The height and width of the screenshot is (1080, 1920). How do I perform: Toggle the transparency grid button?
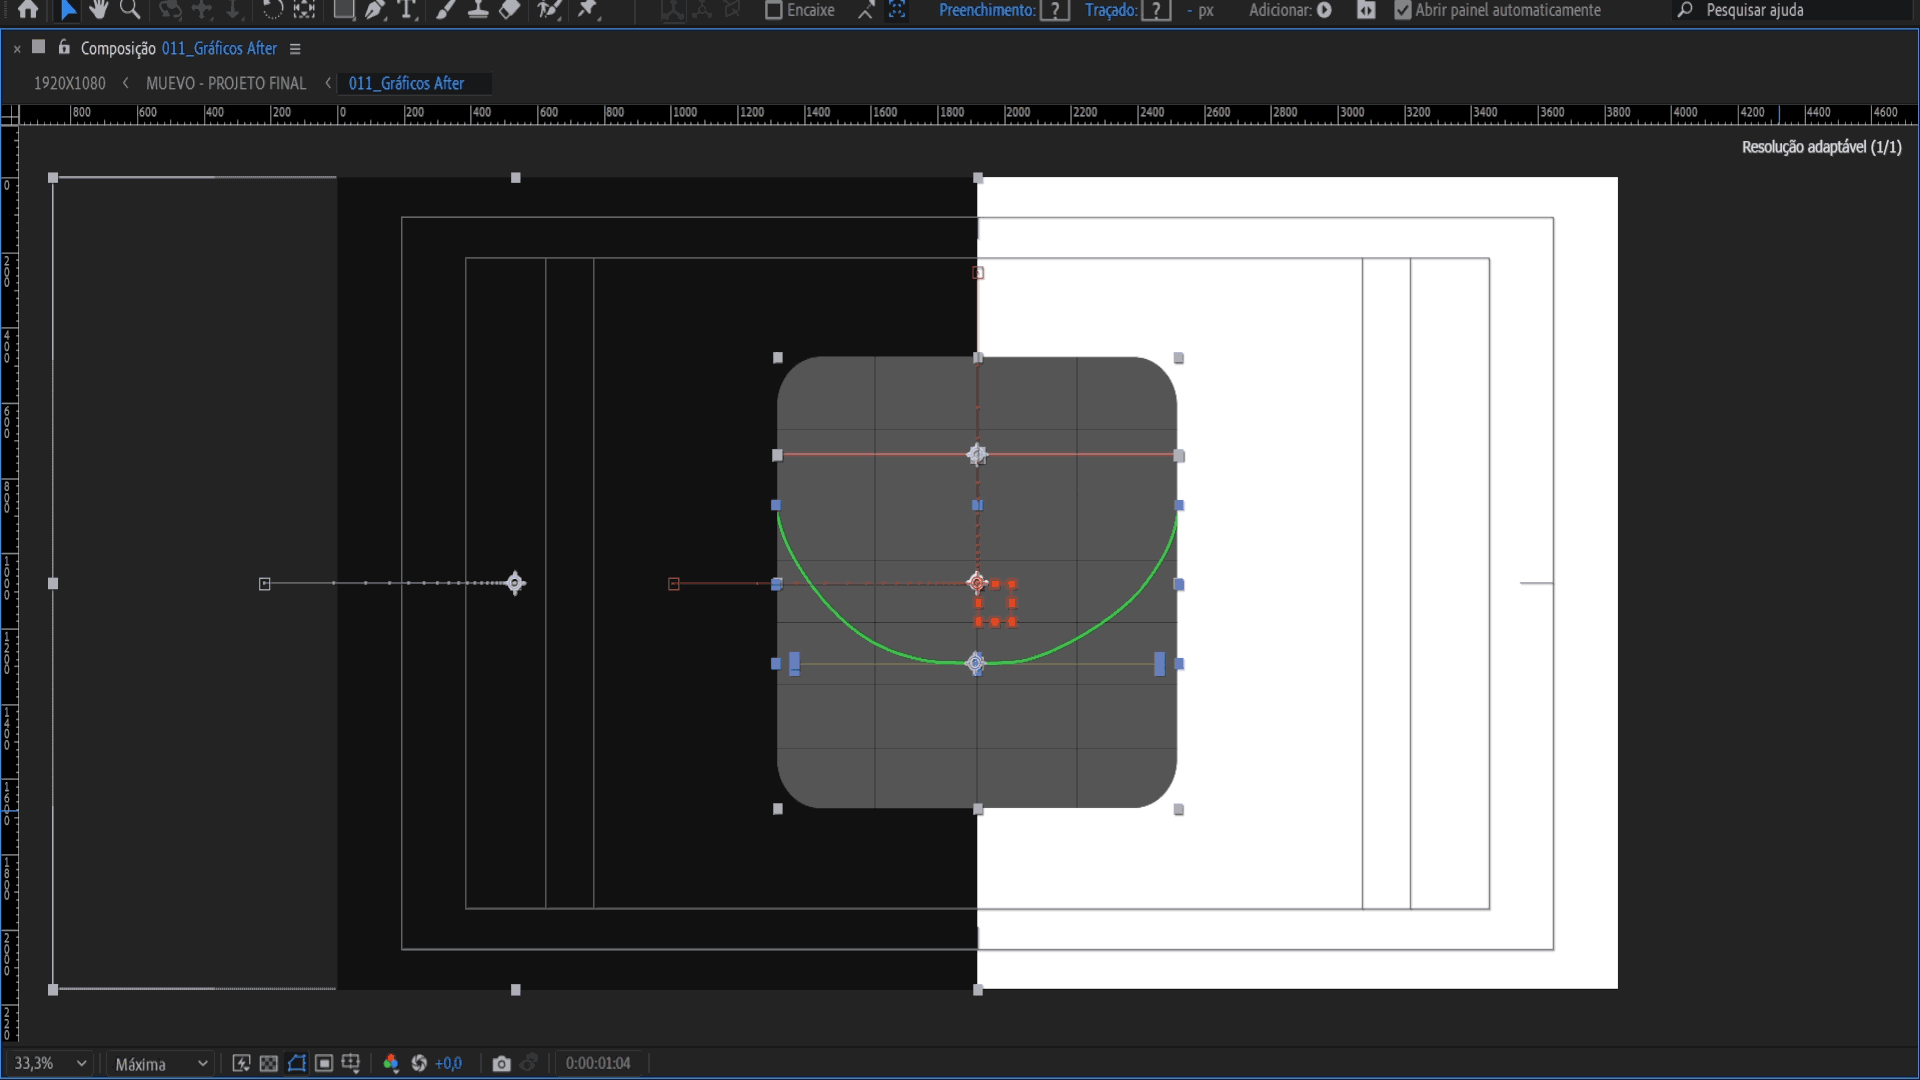[269, 1064]
